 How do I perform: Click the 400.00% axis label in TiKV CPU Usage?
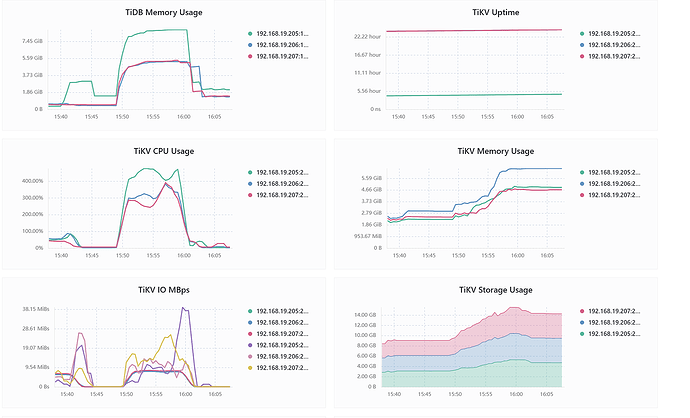point(32,181)
